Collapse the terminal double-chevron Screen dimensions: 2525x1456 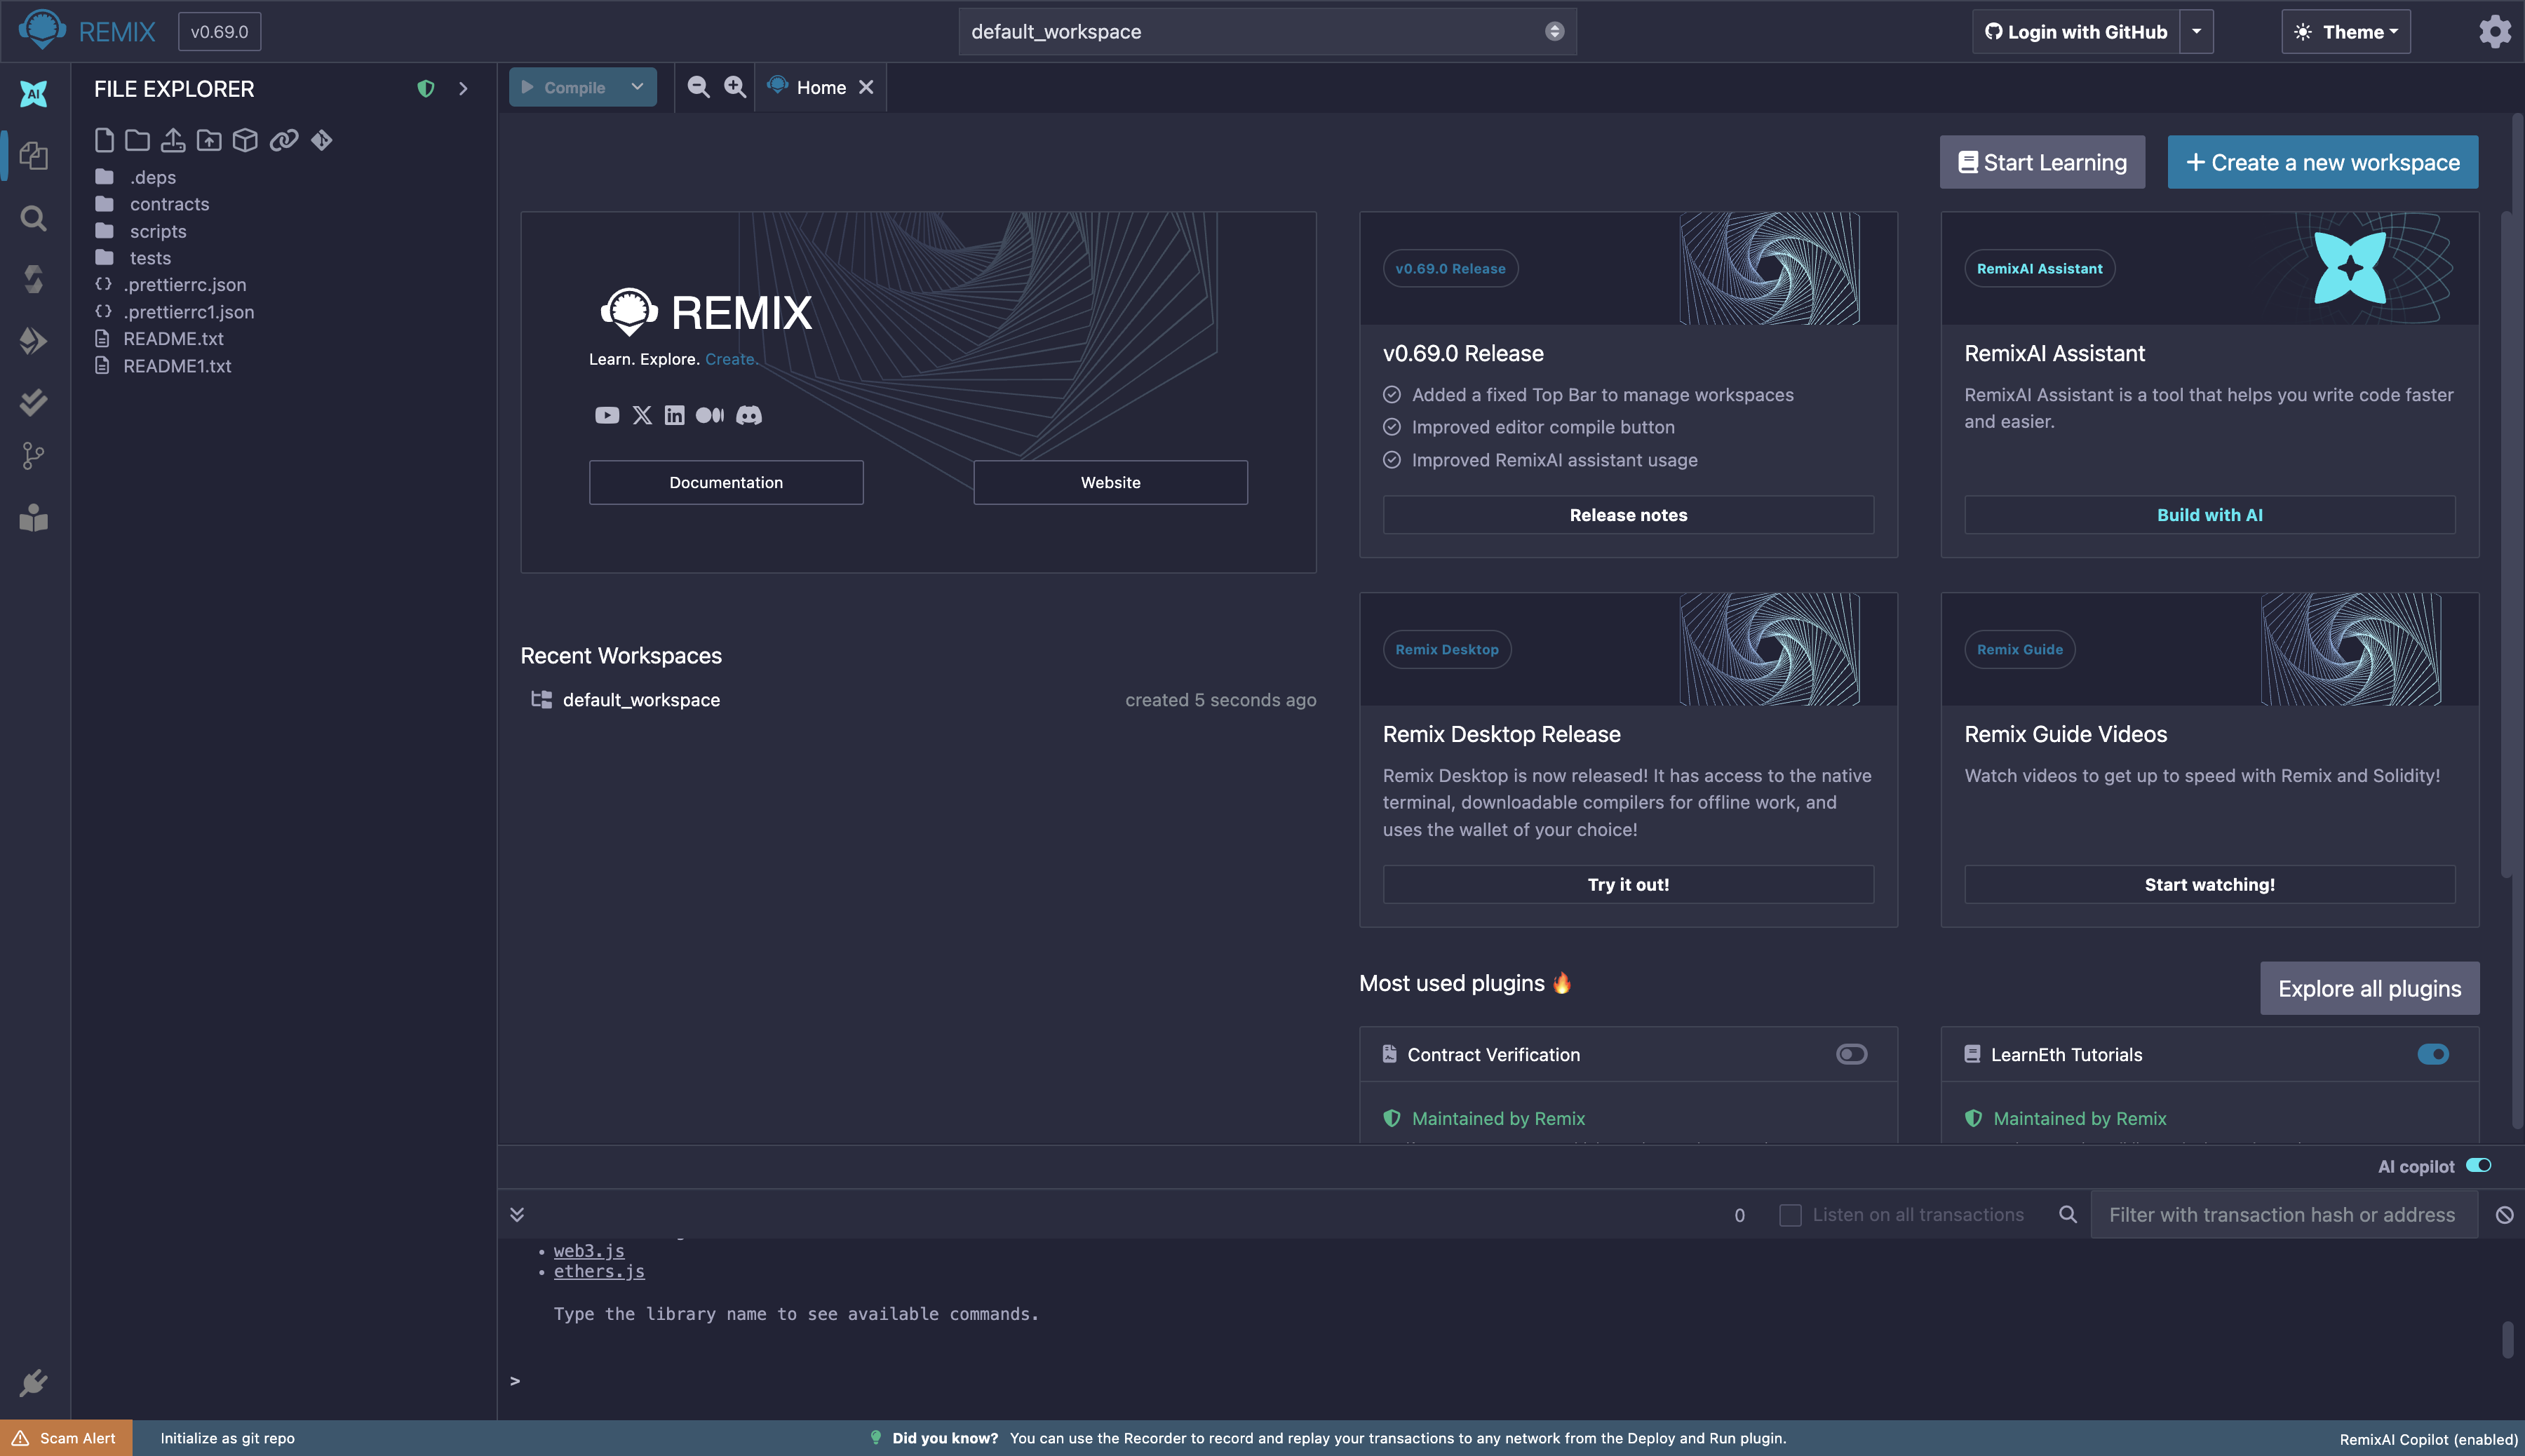click(517, 1214)
